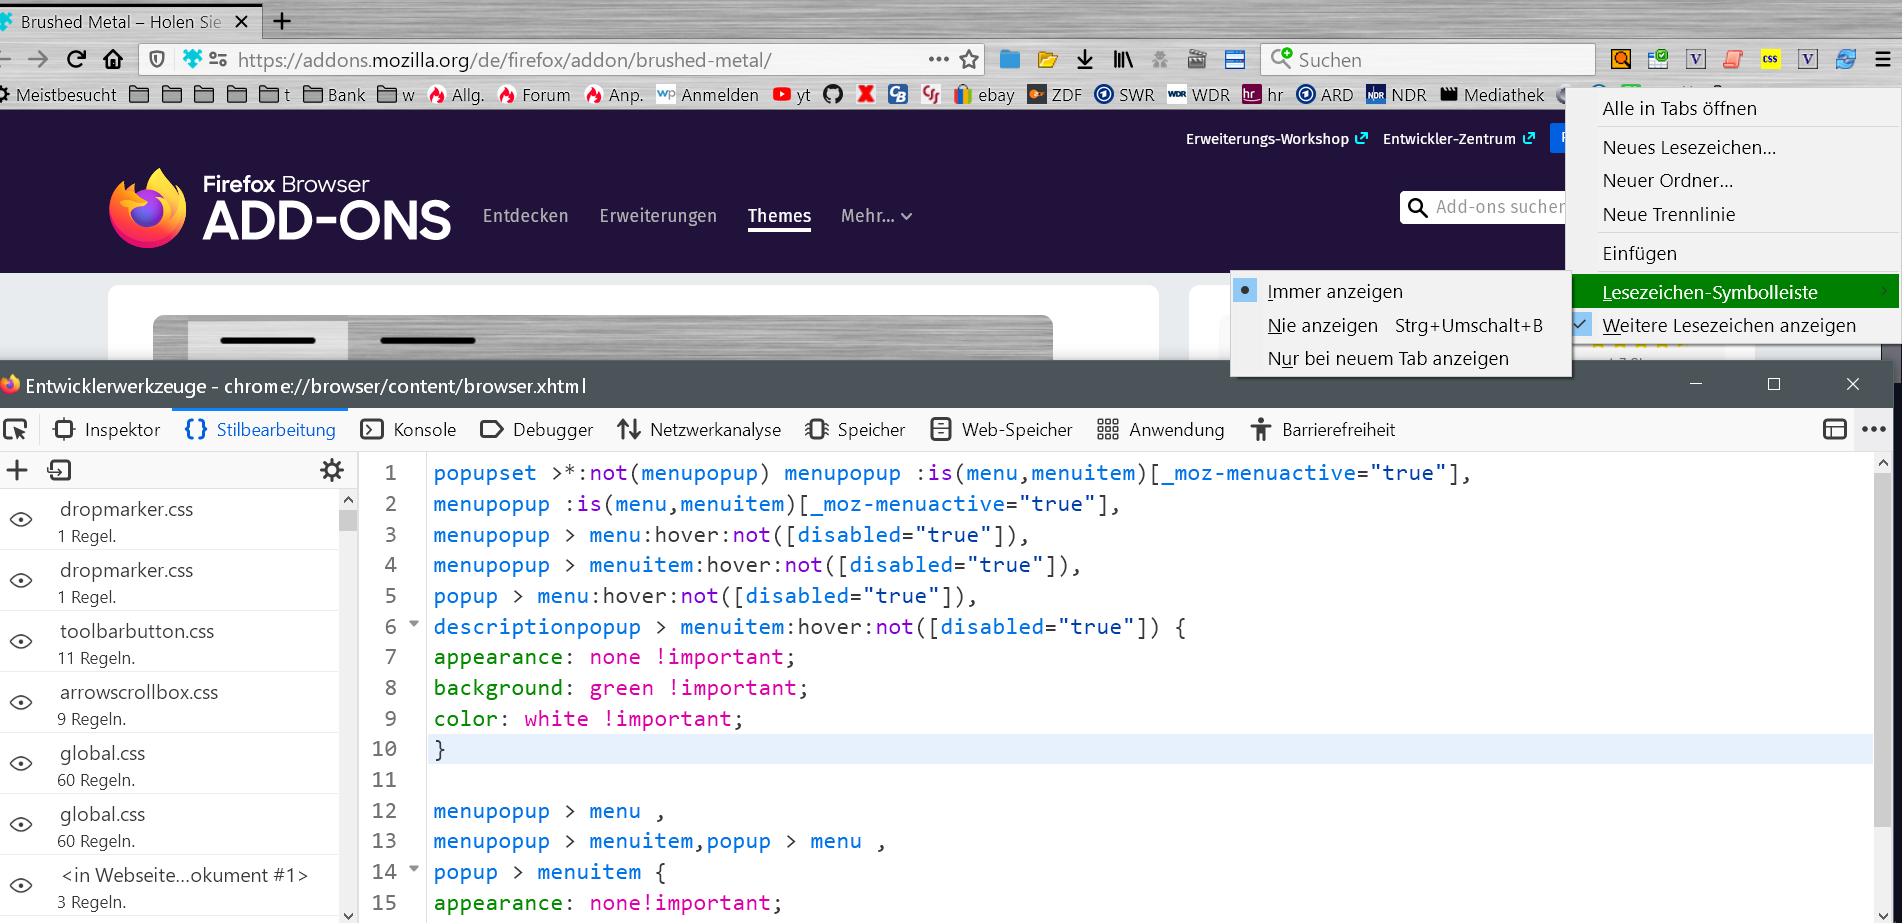Reload the current page
1902x923 pixels.
pyautogui.click(x=76, y=60)
